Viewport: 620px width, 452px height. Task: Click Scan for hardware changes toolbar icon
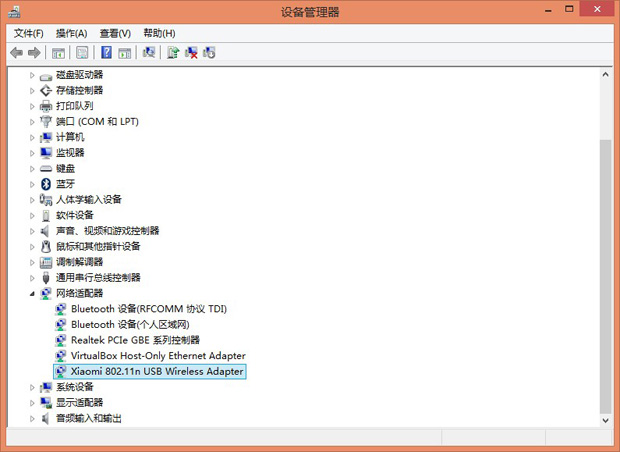pyautogui.click(x=149, y=52)
